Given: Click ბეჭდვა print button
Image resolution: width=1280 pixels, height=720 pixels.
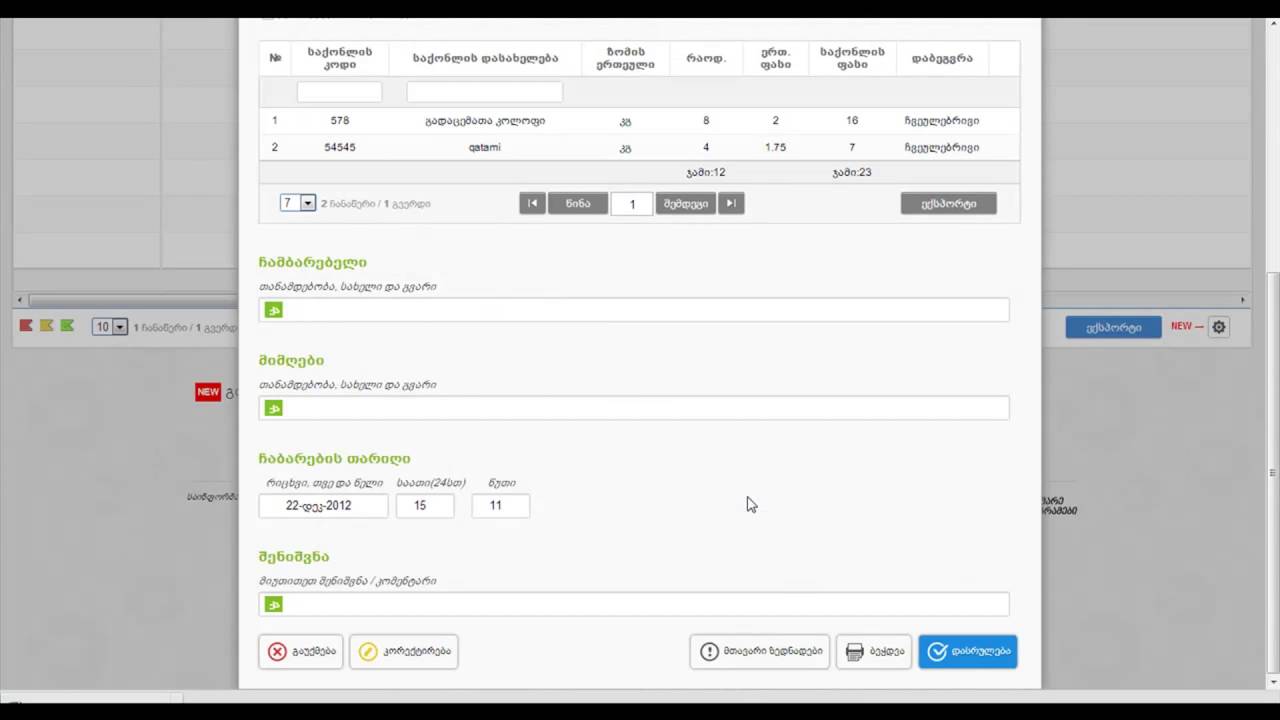Looking at the screenshot, I should (x=874, y=651).
